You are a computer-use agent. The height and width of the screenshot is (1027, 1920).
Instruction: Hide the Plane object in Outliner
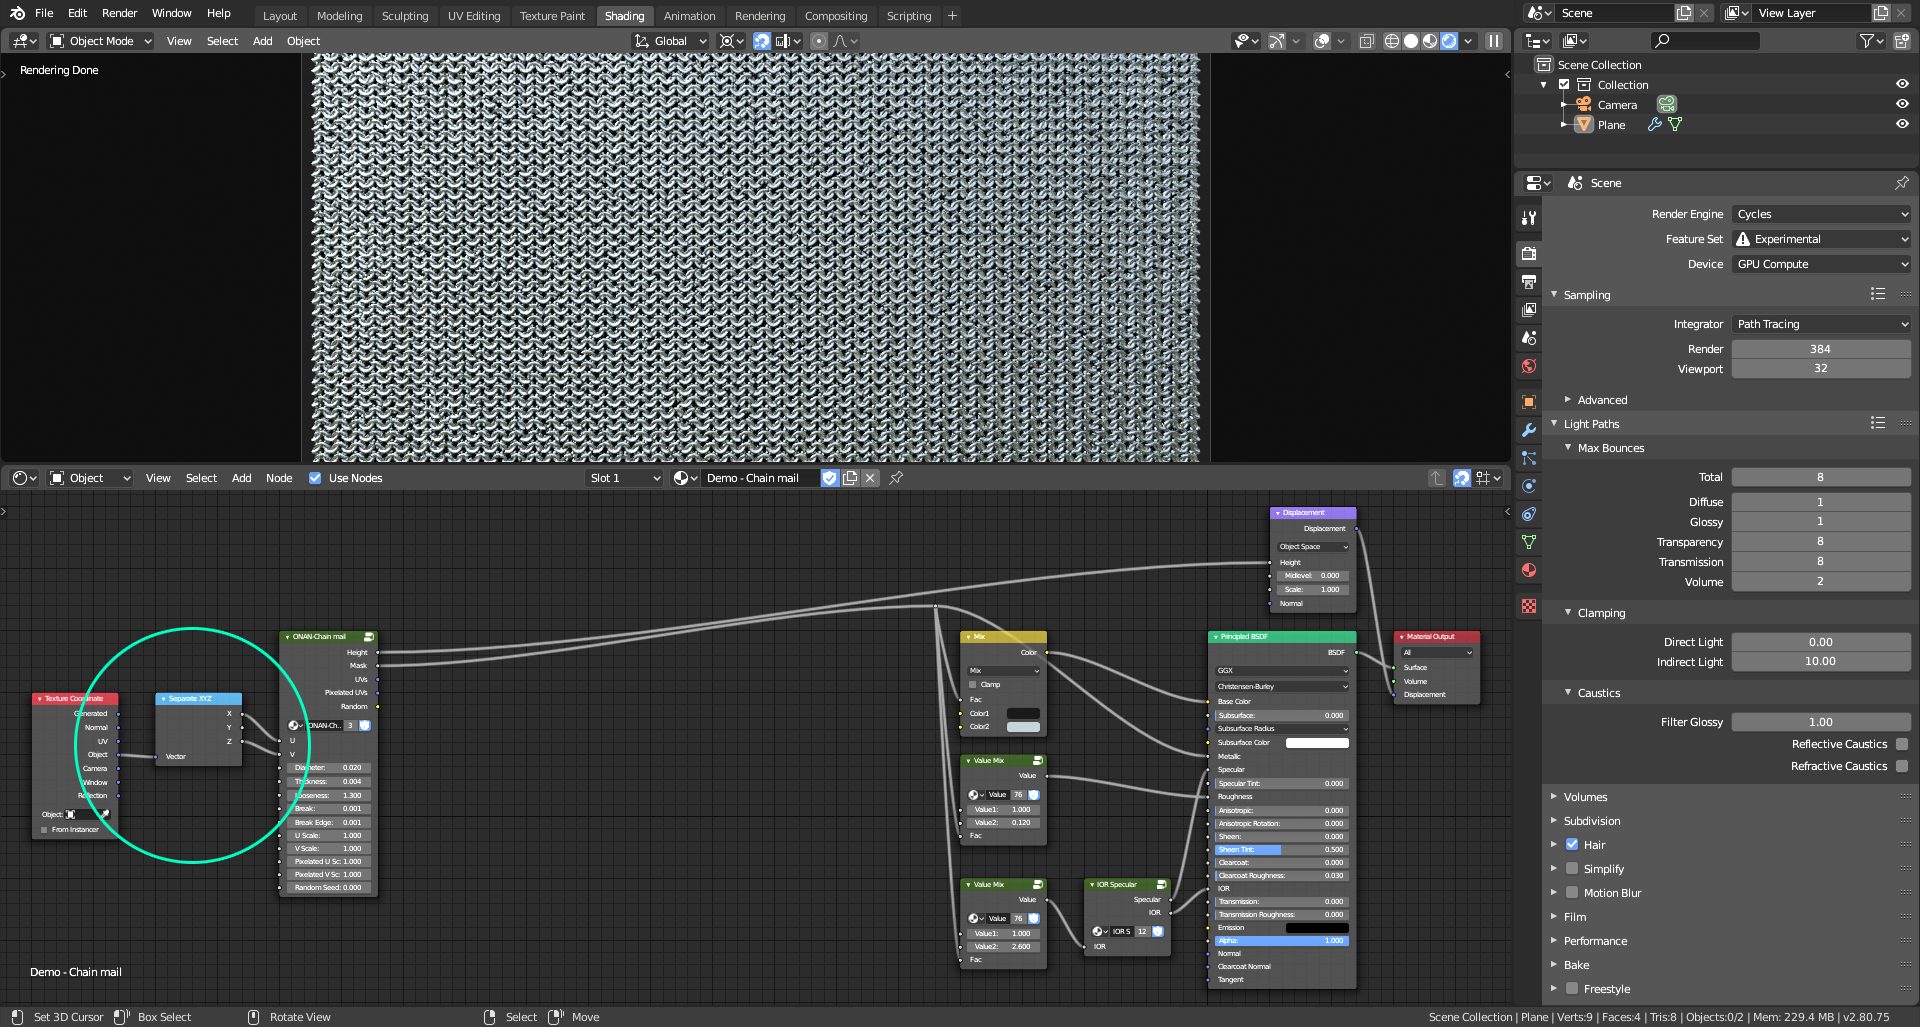[1902, 124]
